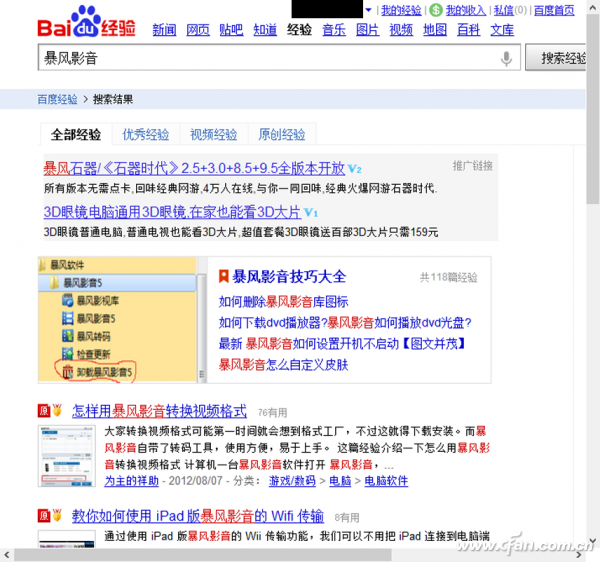Viewport: 600px width, 562px height.
Task: Open 怎样用暴风影音转换视频格式 result title
Action: pyautogui.click(x=159, y=411)
